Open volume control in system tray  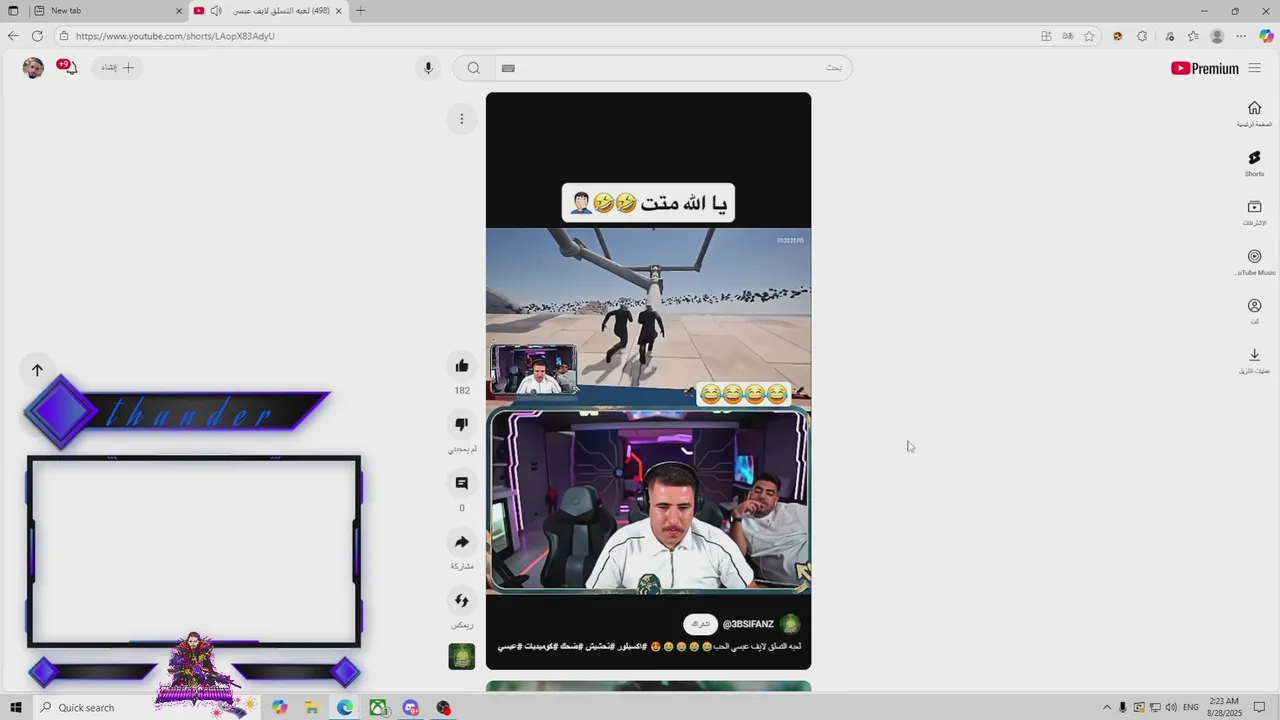click(1170, 708)
